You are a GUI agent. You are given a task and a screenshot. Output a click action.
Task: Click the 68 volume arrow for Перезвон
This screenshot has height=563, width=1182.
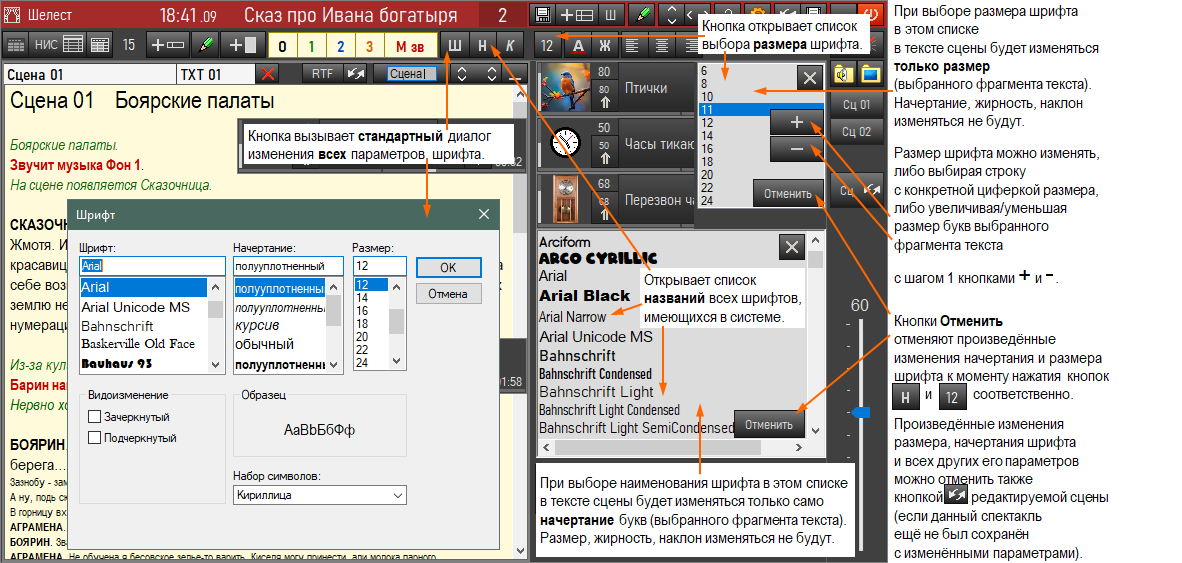pyautogui.click(x=603, y=208)
